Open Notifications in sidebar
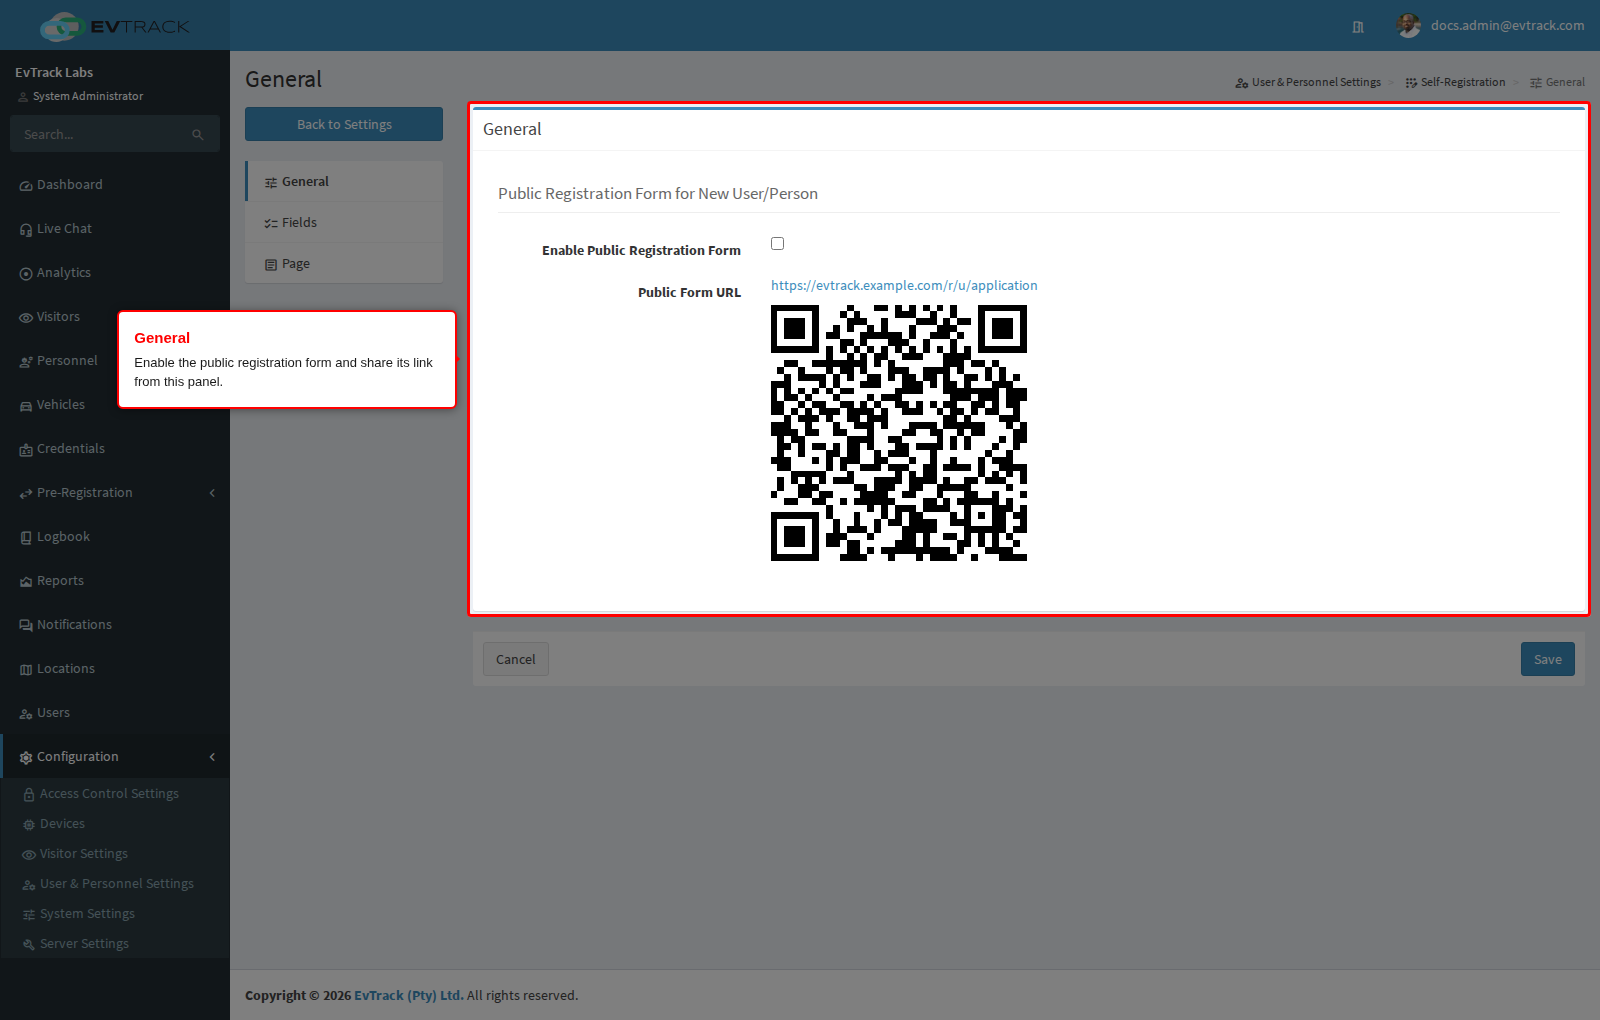The width and height of the screenshot is (1600, 1020). pos(115,625)
